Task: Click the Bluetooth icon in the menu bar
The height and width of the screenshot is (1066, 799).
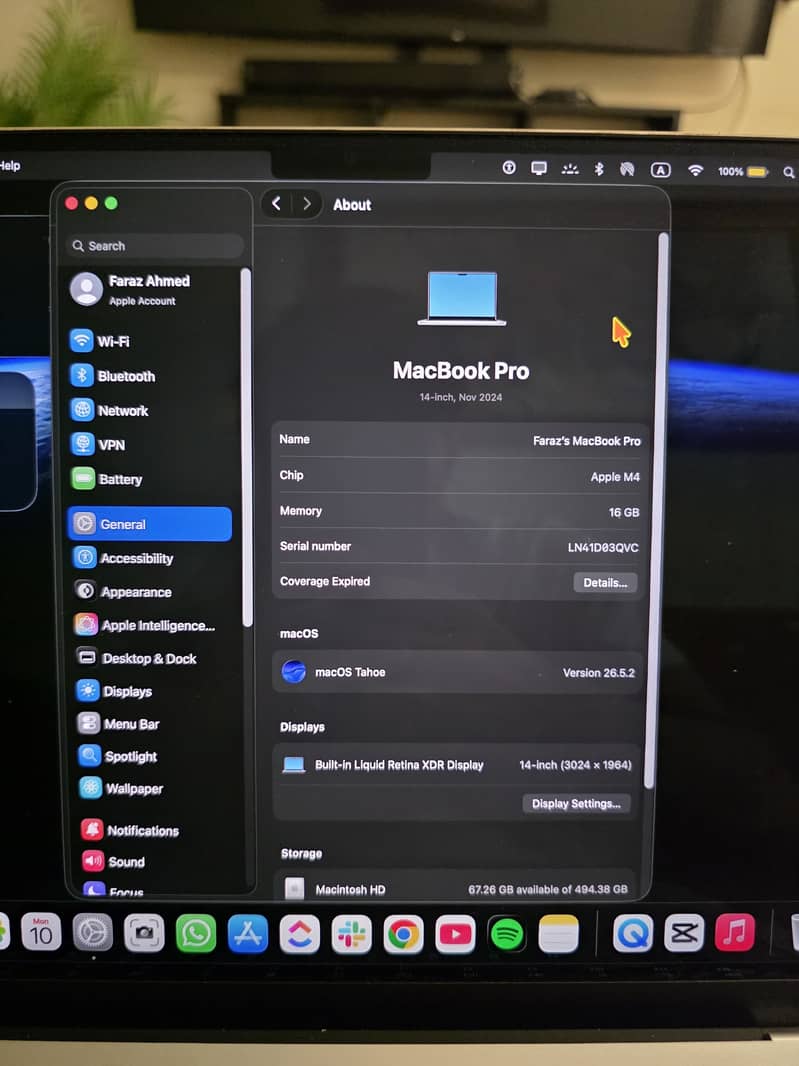Action: click(598, 169)
